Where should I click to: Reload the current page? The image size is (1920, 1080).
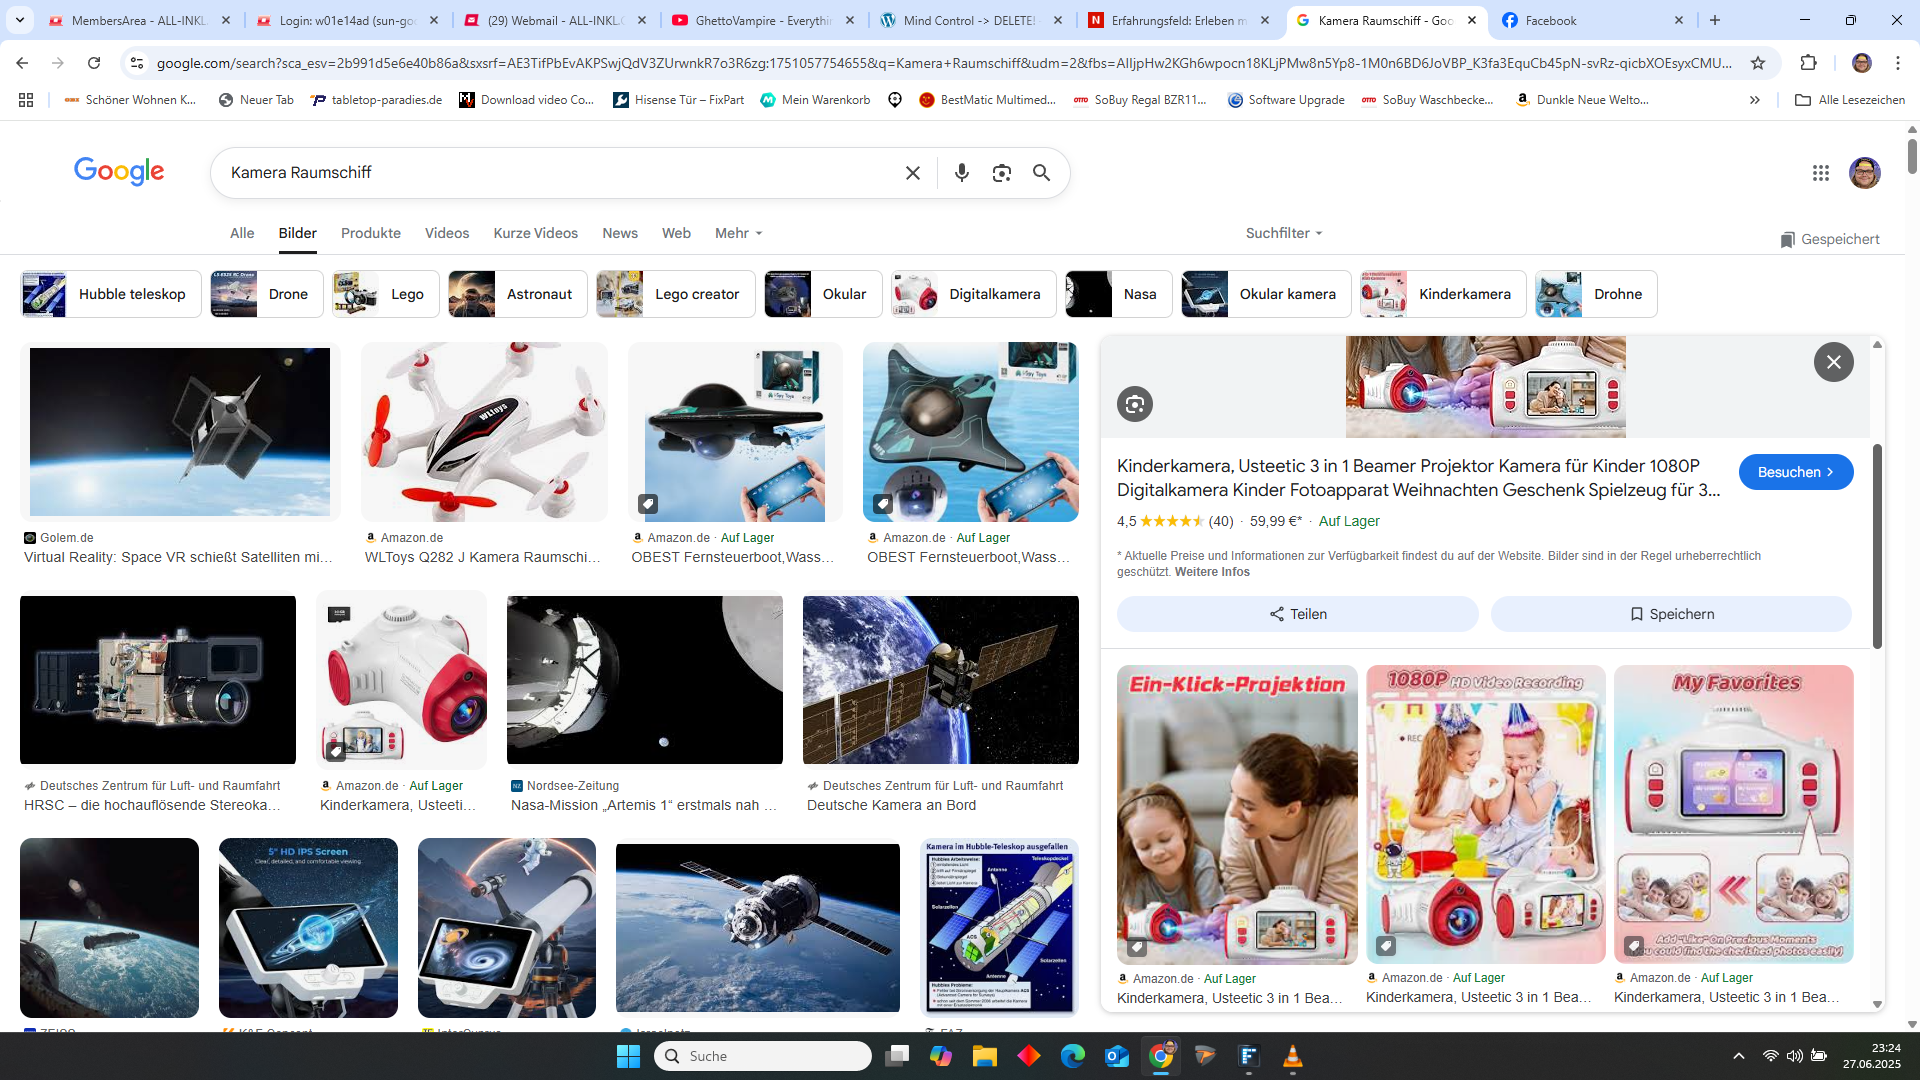(94, 63)
